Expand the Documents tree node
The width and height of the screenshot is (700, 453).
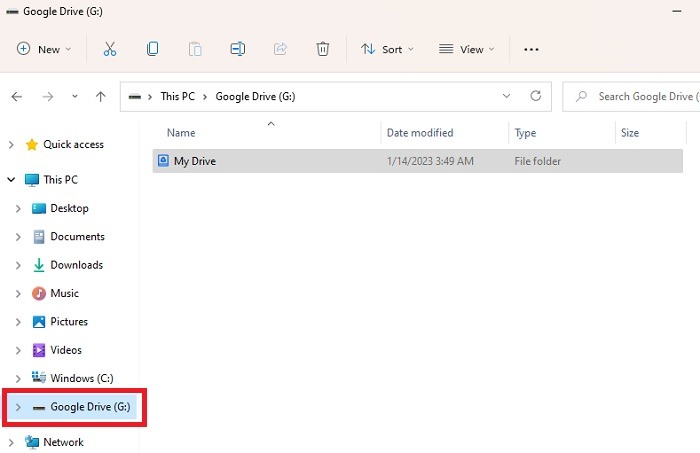[18, 237]
